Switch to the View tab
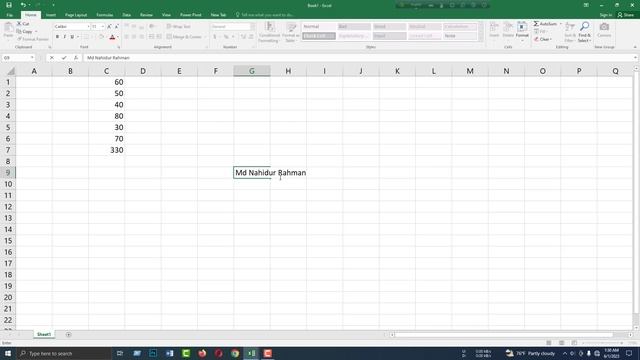640x360 pixels. click(166, 15)
